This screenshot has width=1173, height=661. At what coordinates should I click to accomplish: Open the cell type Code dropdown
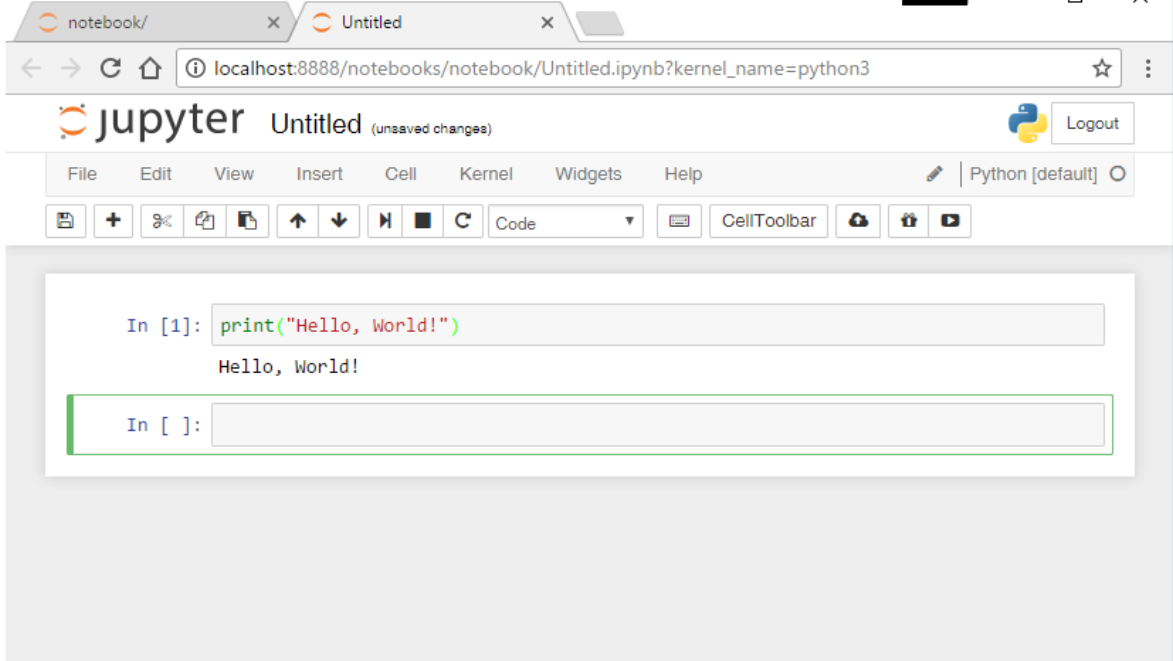565,223
